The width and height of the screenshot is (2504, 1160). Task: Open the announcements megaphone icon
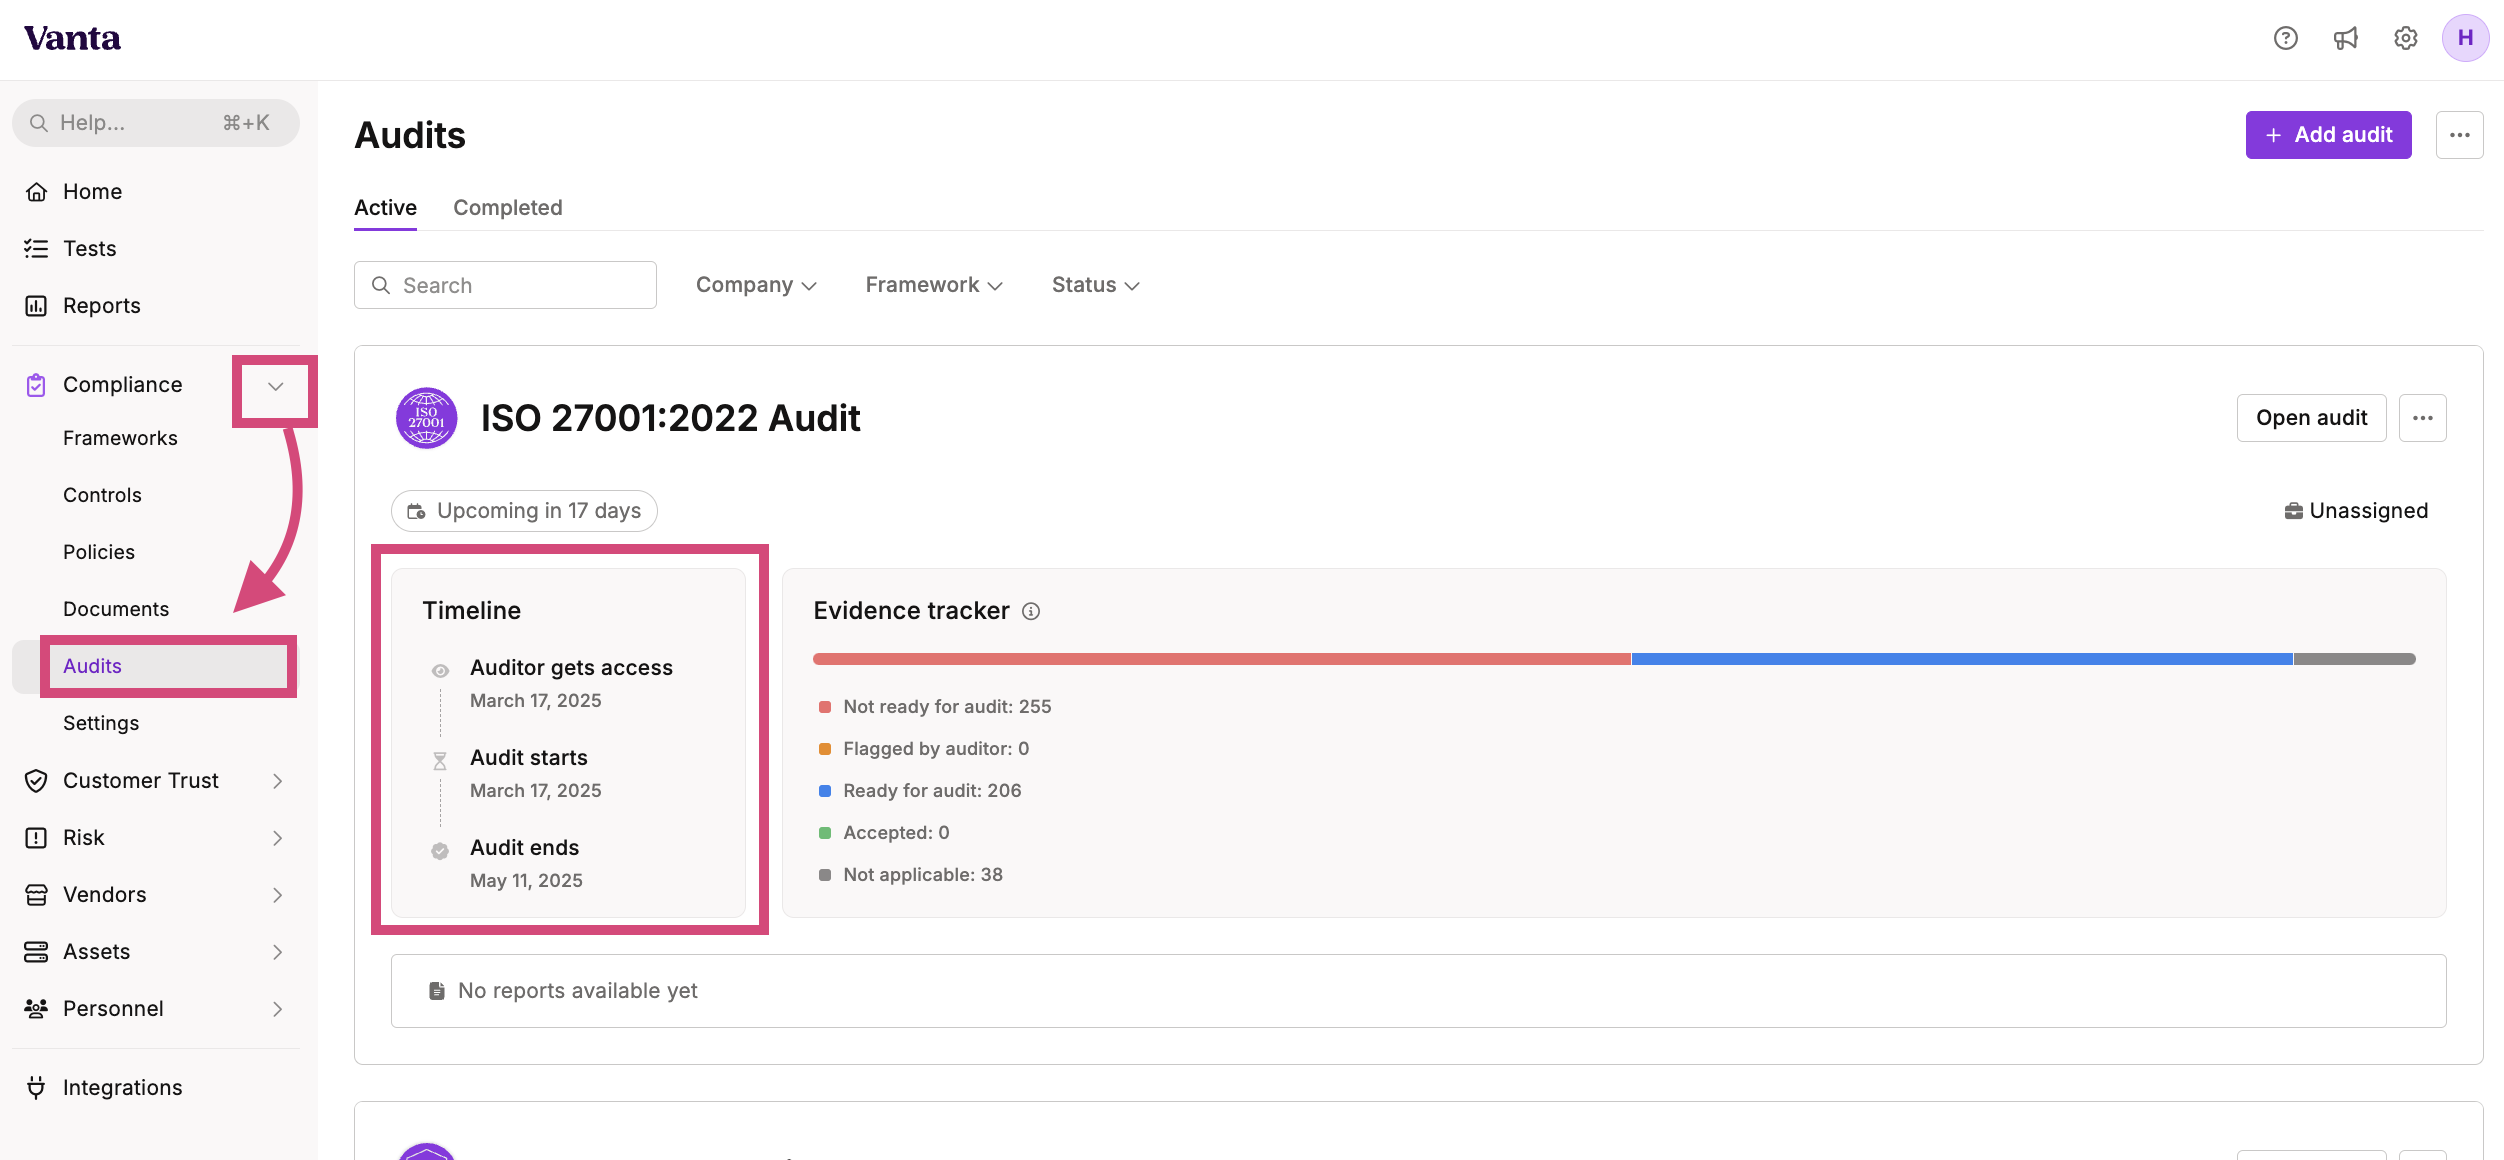coord(2346,38)
